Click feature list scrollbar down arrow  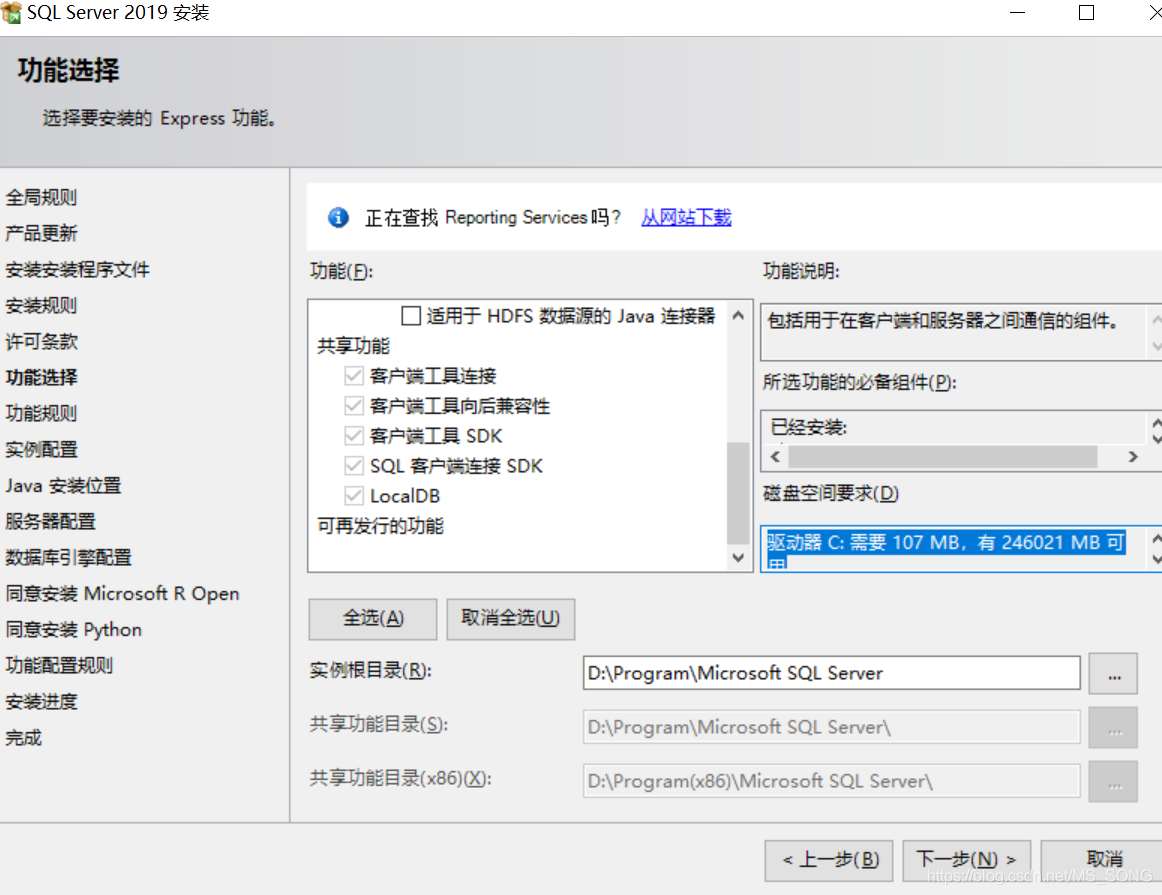(738, 557)
